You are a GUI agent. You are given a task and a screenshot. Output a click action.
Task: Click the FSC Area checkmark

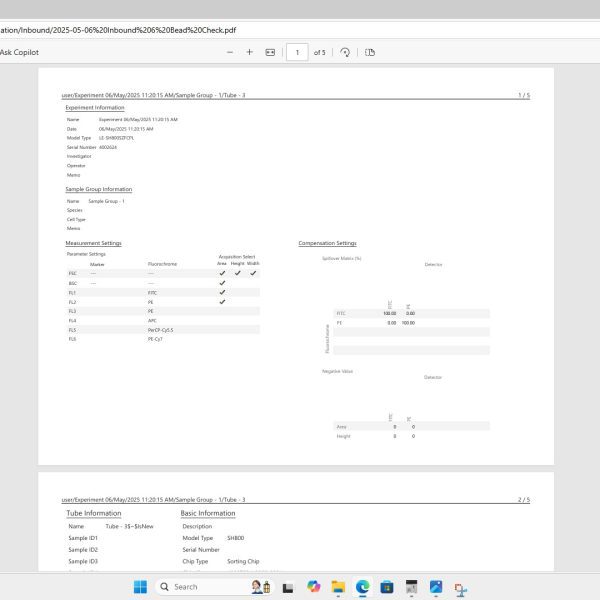pyautogui.click(x=222, y=273)
